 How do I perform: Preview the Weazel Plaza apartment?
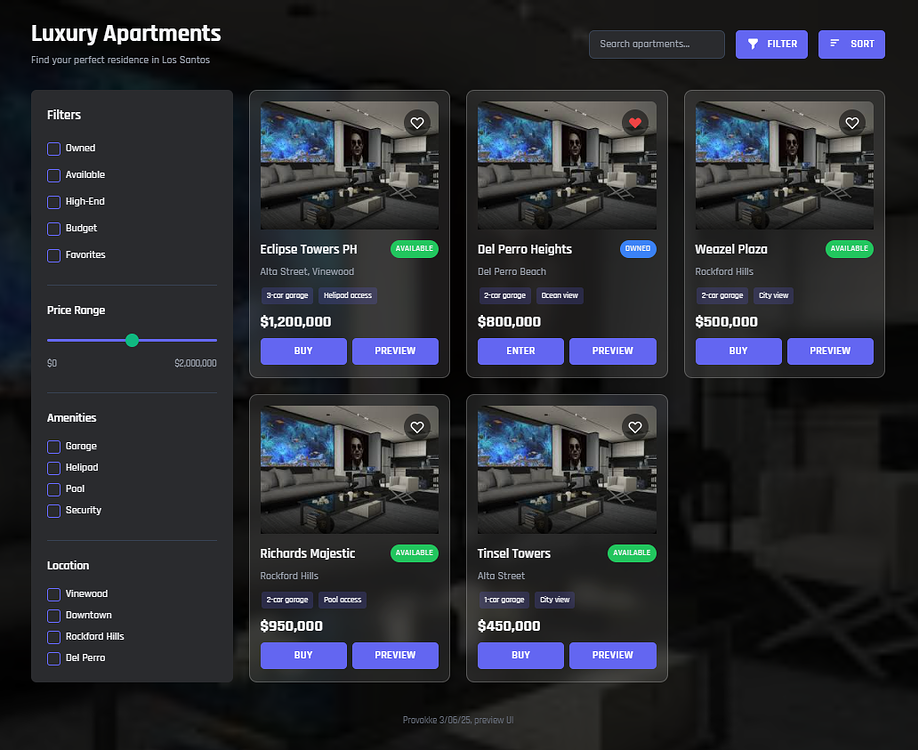(830, 351)
